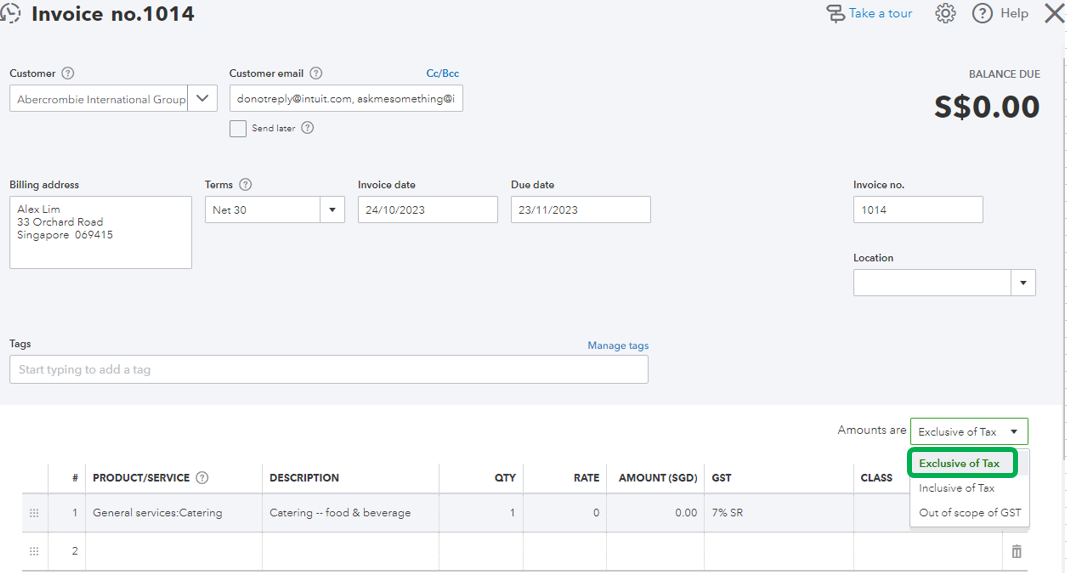This screenshot has height=573, width=1067.
Task: Click the Invoice date field
Action: point(427,210)
